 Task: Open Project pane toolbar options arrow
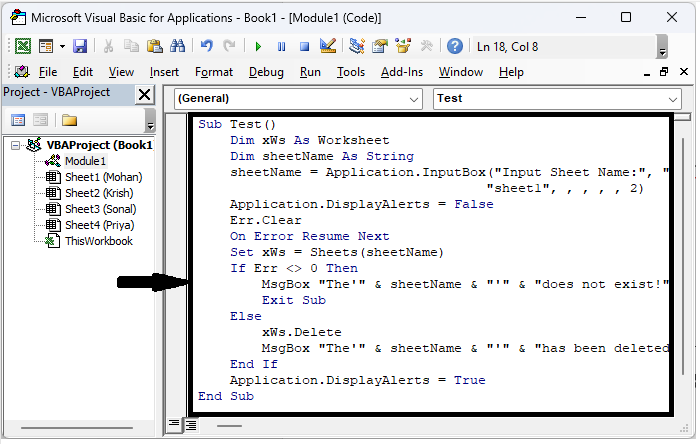pos(150,120)
